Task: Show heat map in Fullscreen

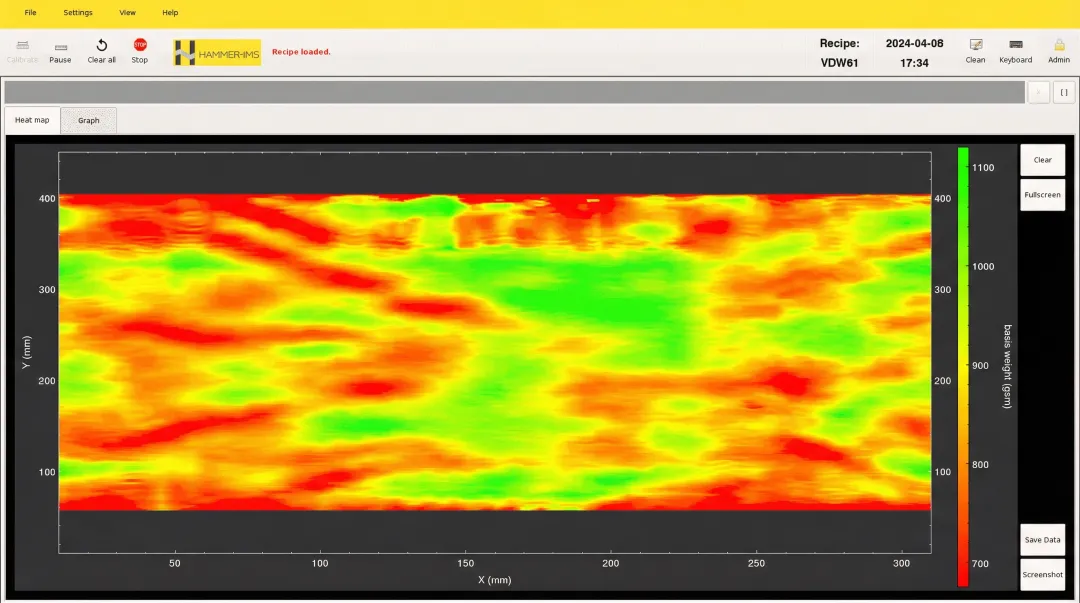Action: point(1042,195)
